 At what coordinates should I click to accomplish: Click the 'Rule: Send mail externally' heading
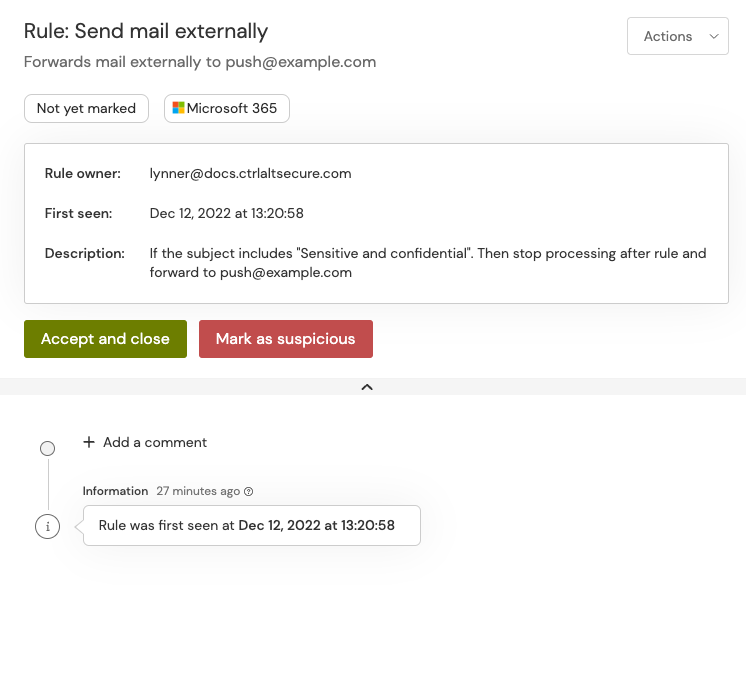(x=146, y=31)
